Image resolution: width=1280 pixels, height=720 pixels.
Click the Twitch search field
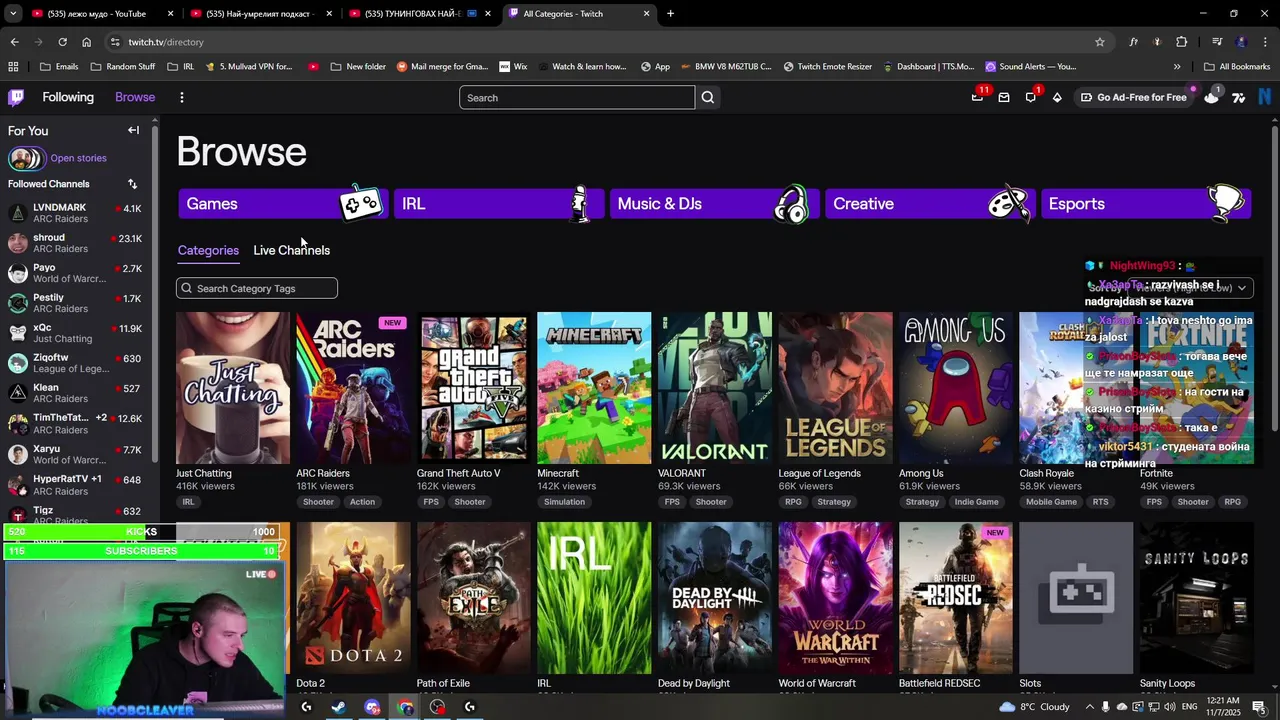click(577, 97)
